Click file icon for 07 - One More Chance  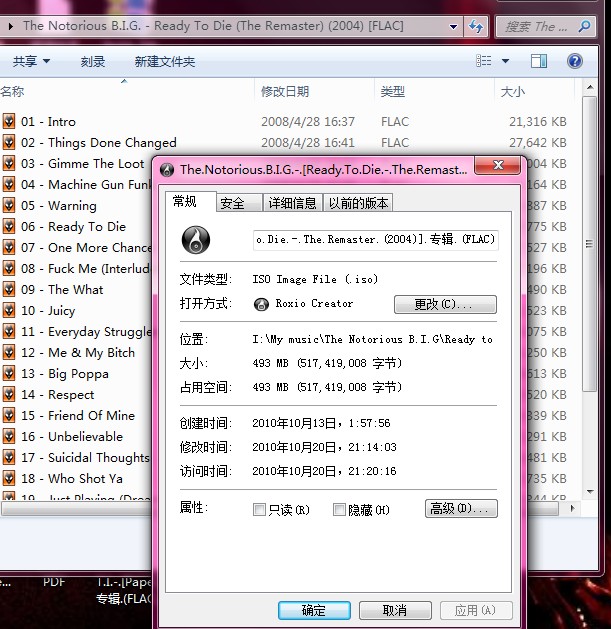tap(9, 247)
